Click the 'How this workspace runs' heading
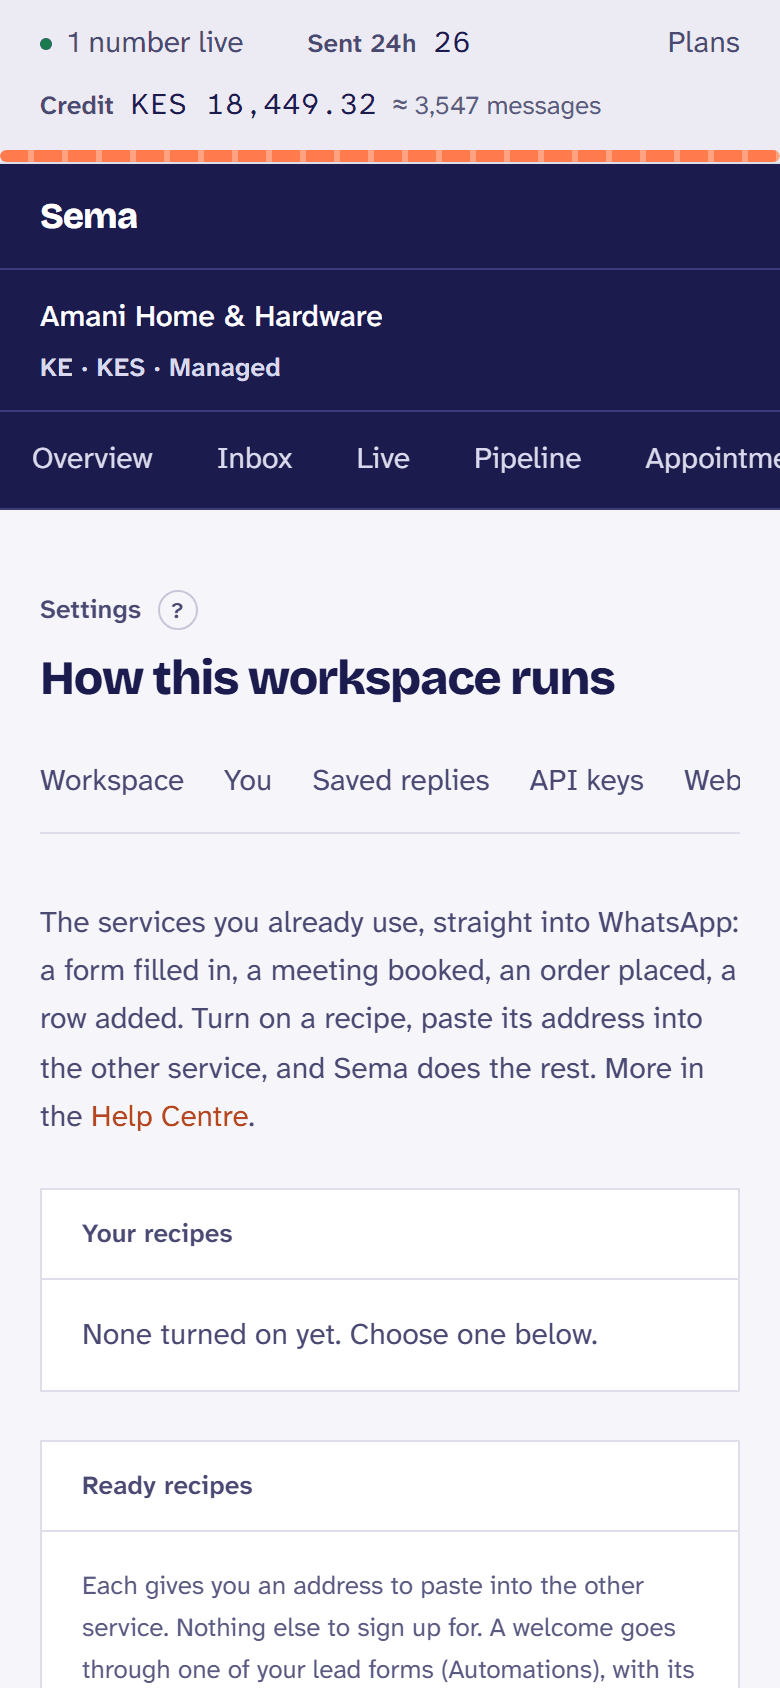 (327, 678)
